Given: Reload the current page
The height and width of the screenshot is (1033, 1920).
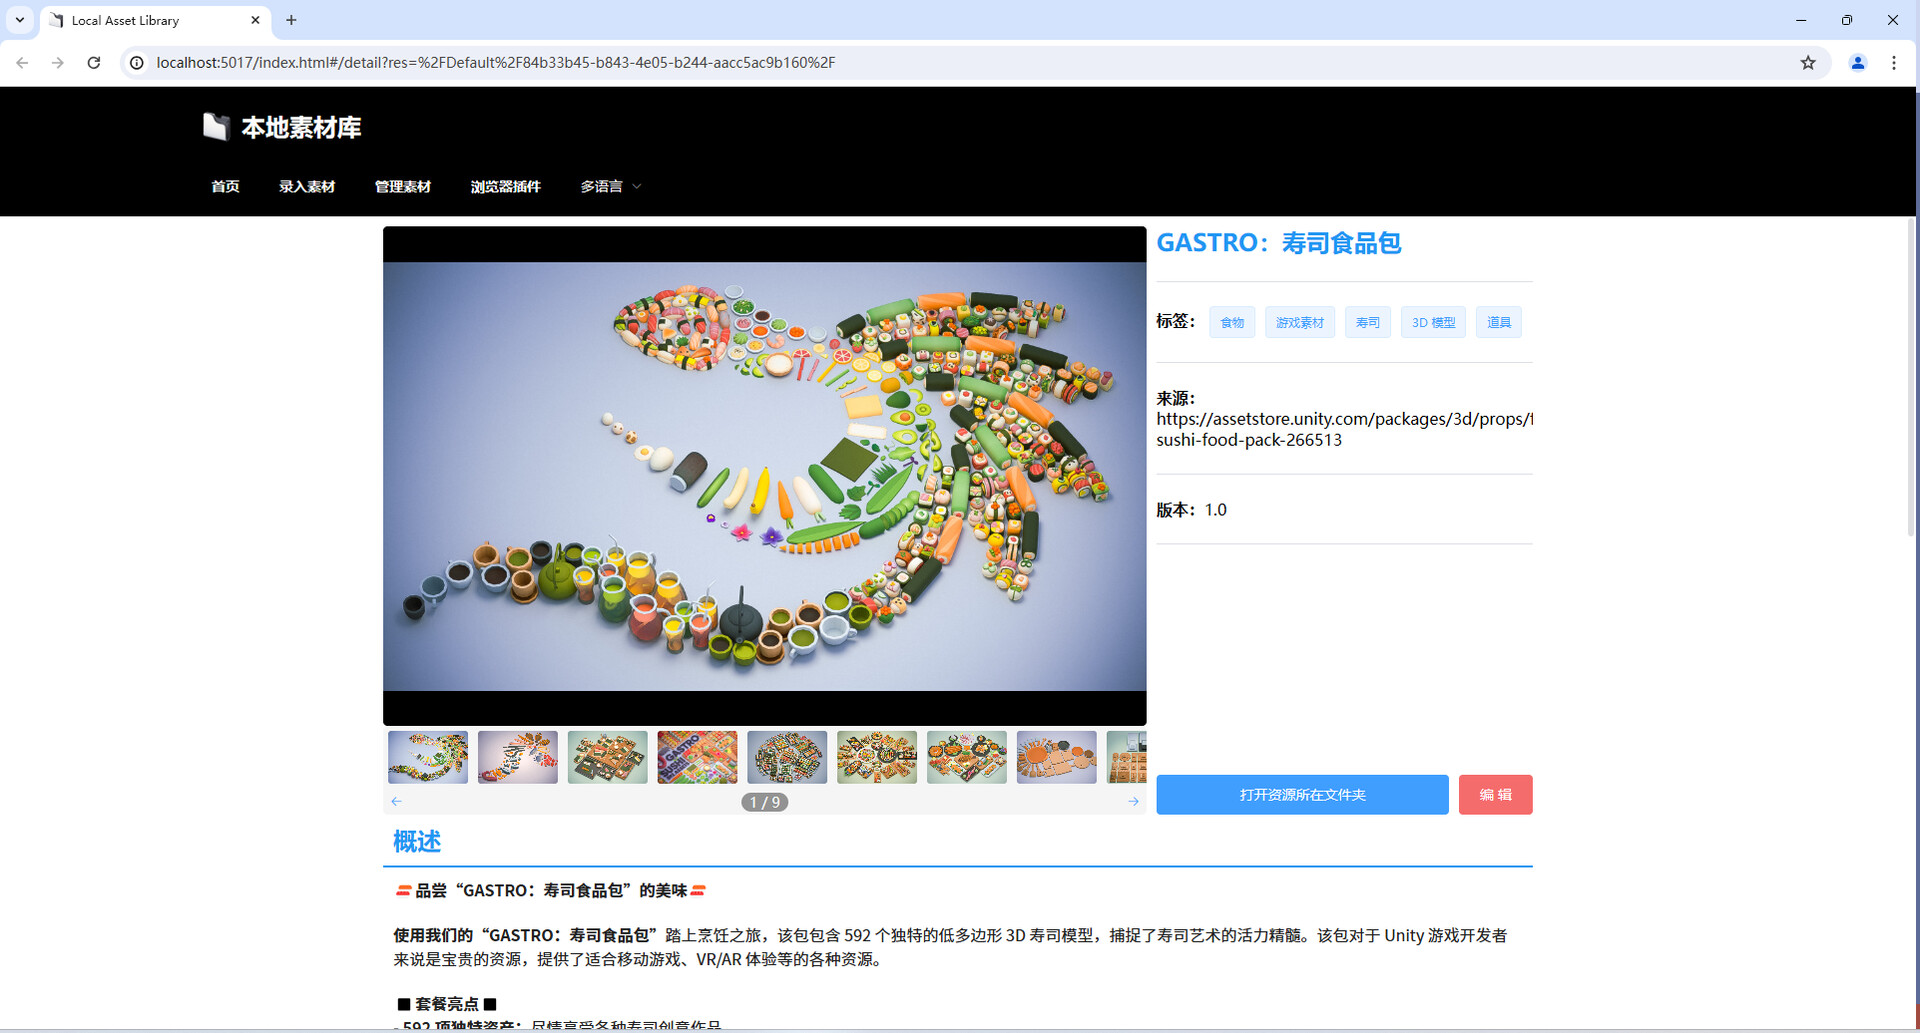Looking at the screenshot, I should tap(94, 63).
